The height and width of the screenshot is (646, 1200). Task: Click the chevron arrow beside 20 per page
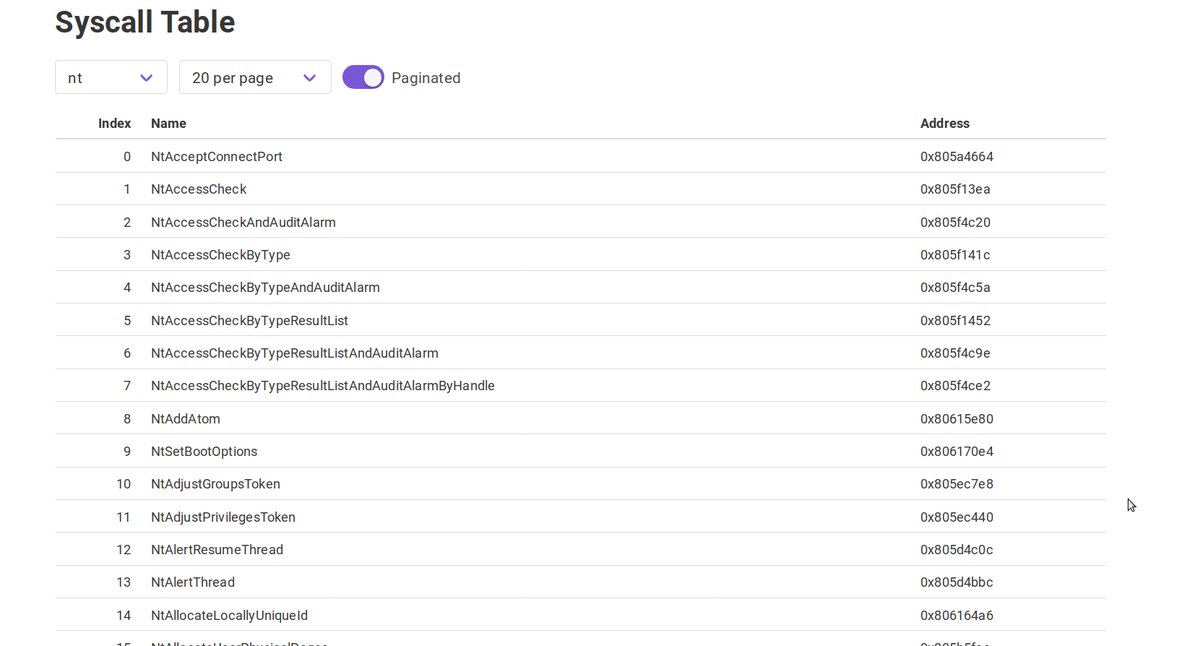pos(310,78)
